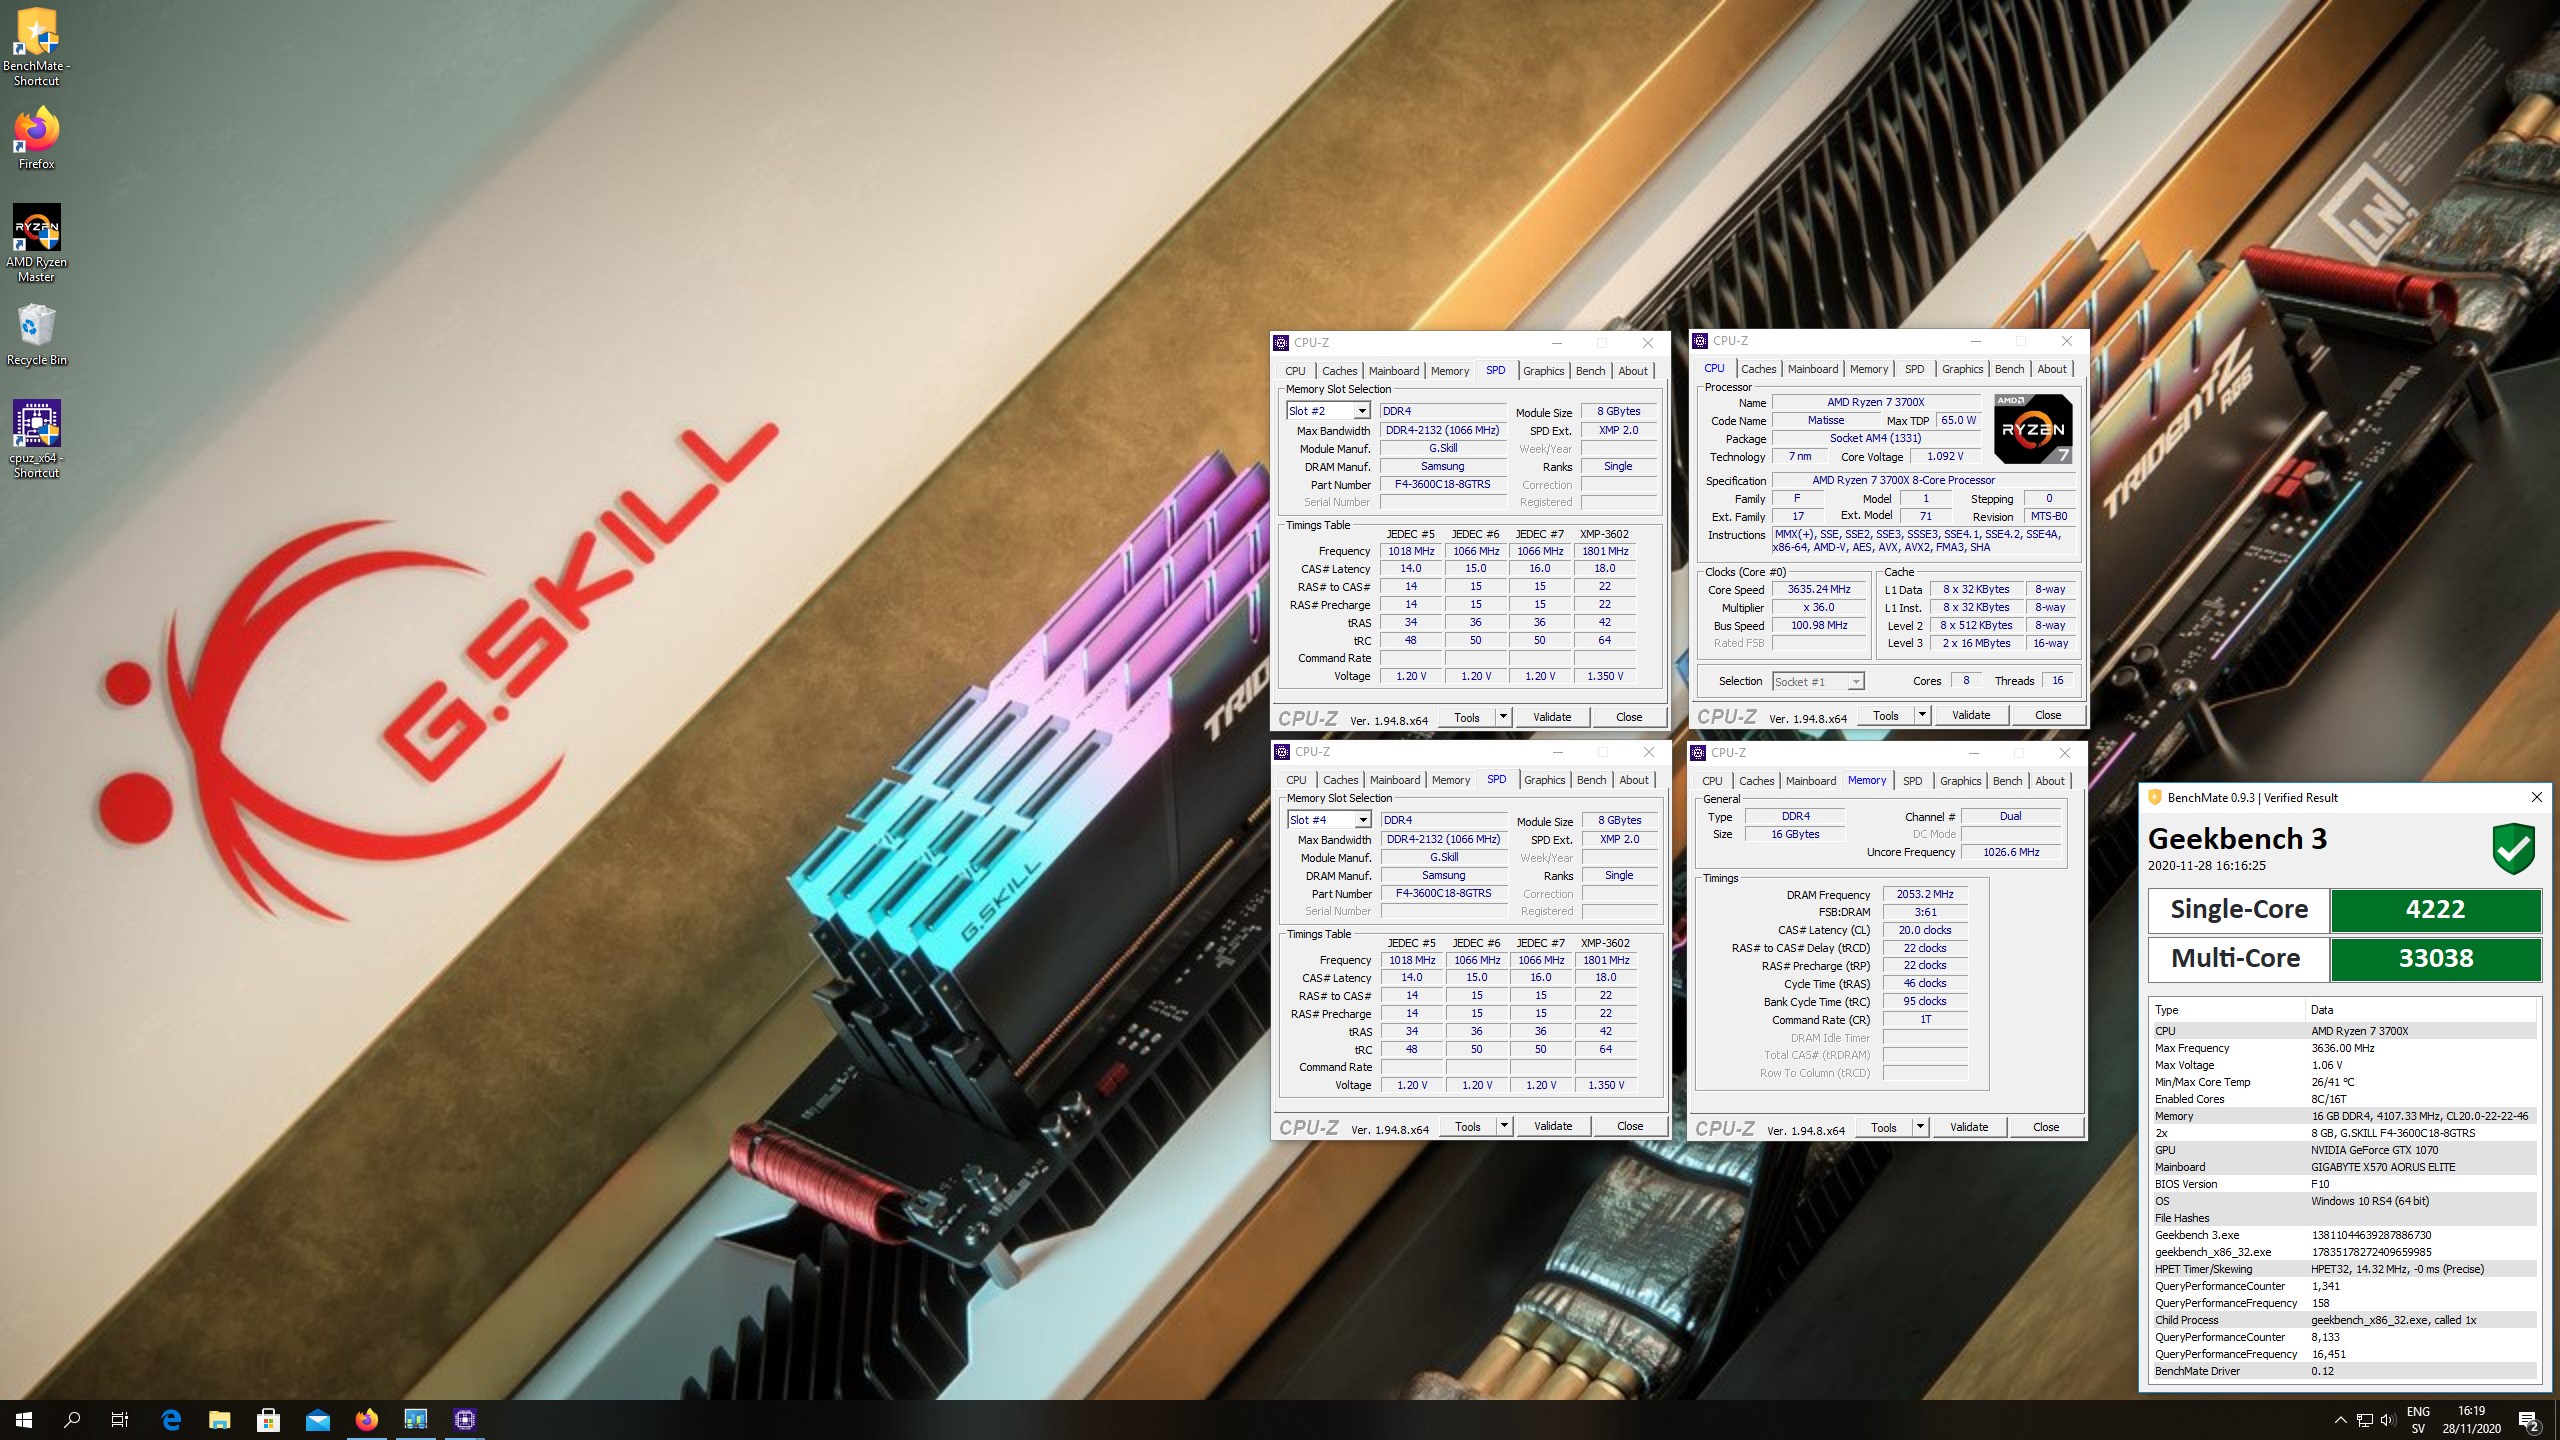Select Caches tab in CPU window
The height and width of the screenshot is (1440, 2560).
point(1758,369)
